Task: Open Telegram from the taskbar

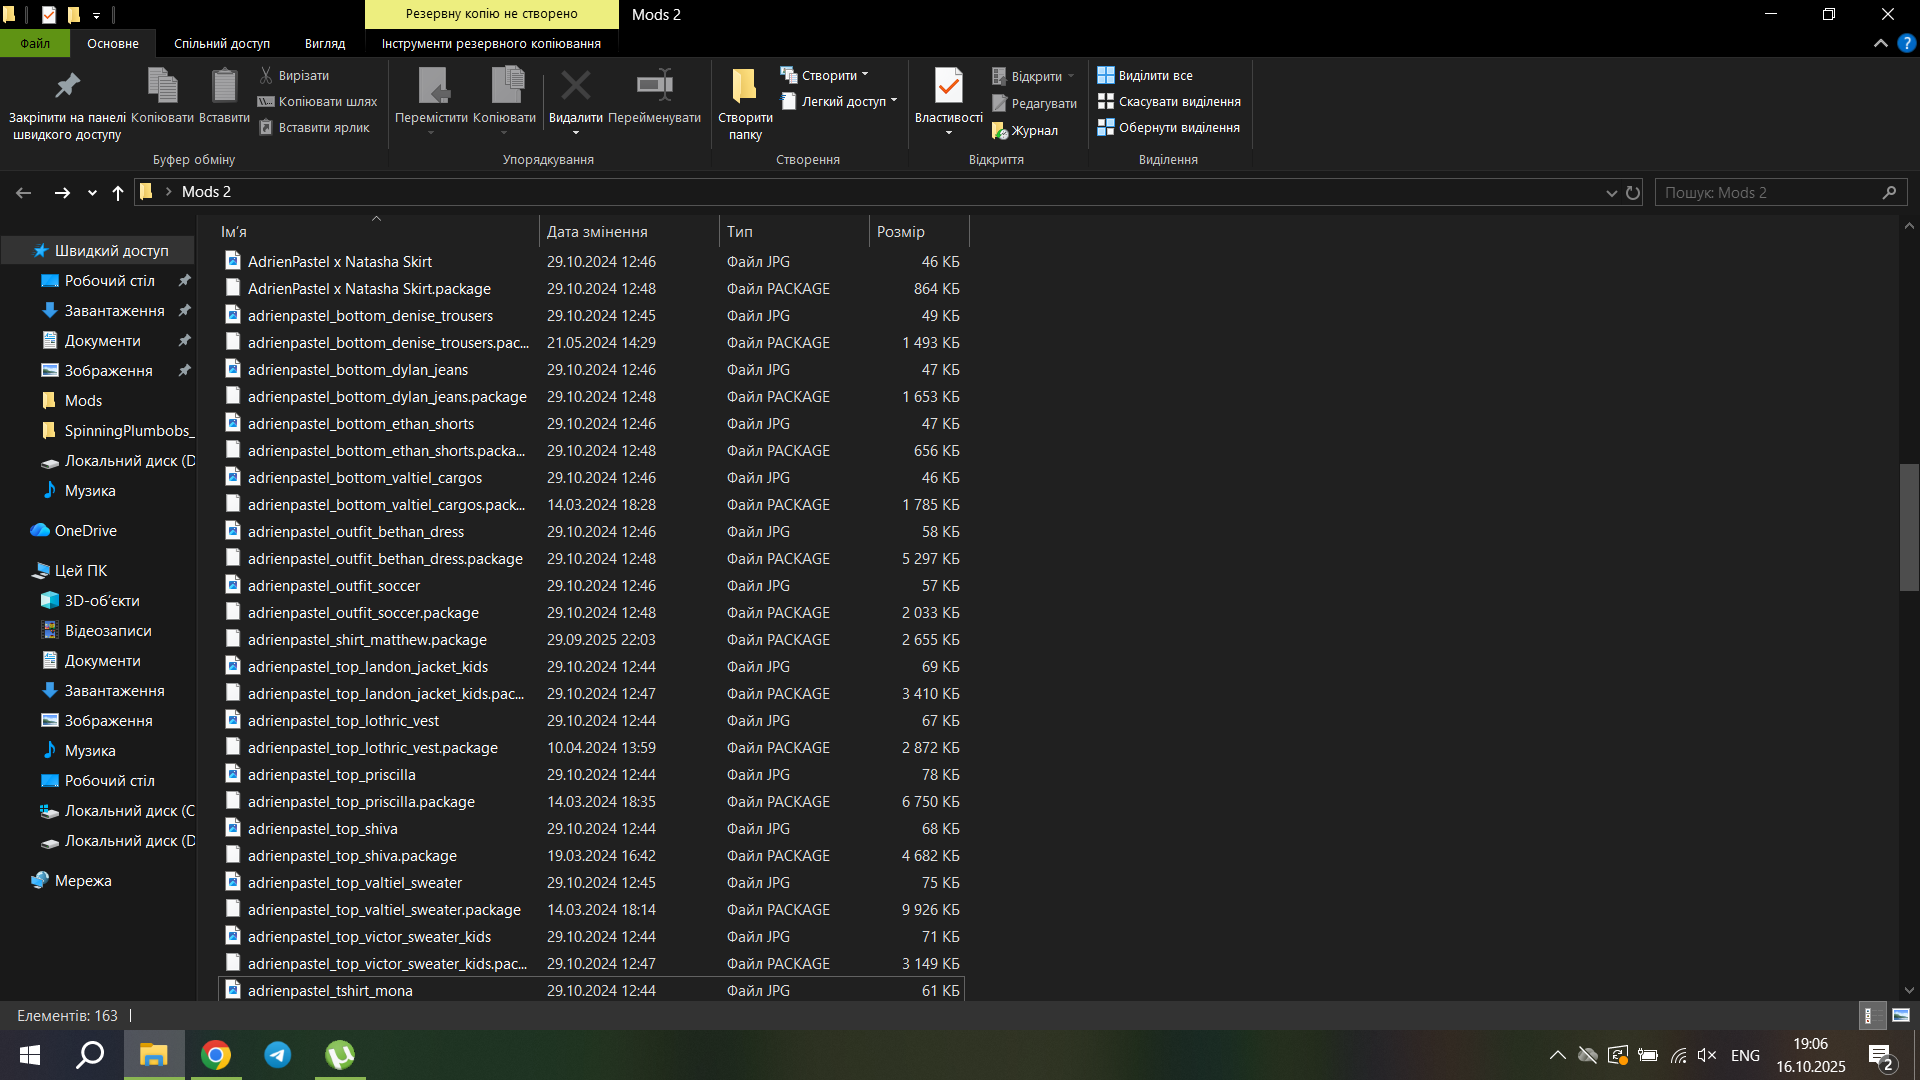Action: [278, 1055]
